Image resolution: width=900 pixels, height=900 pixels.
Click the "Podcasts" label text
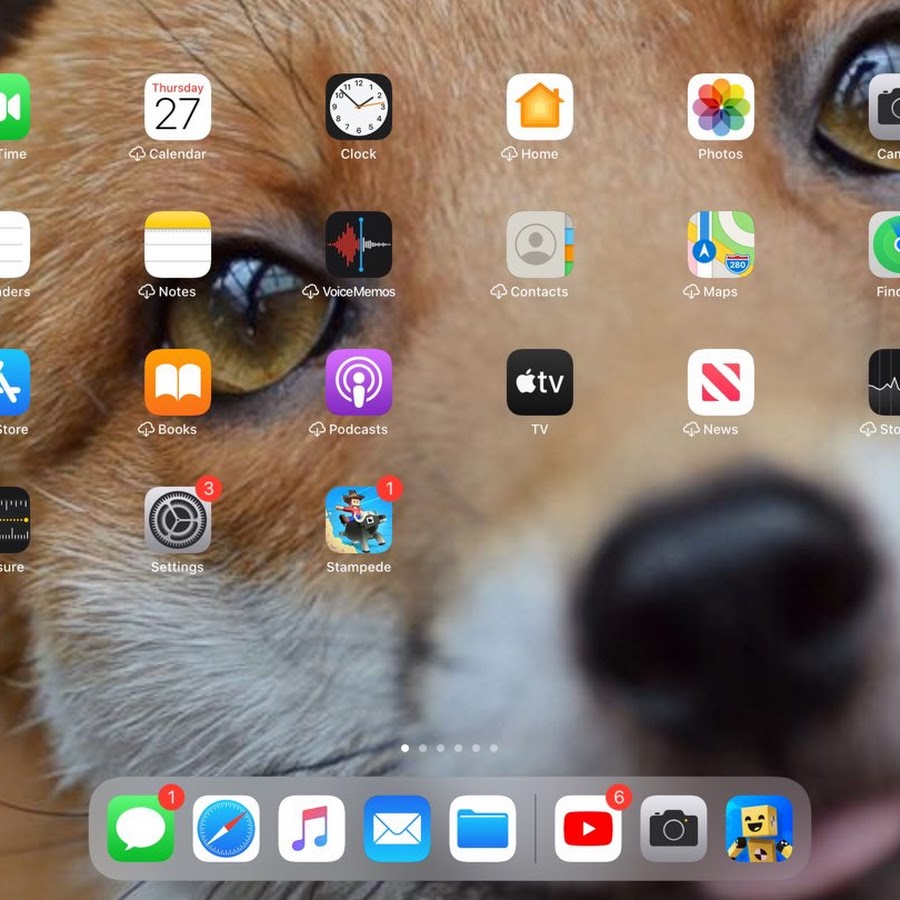[x=358, y=429]
